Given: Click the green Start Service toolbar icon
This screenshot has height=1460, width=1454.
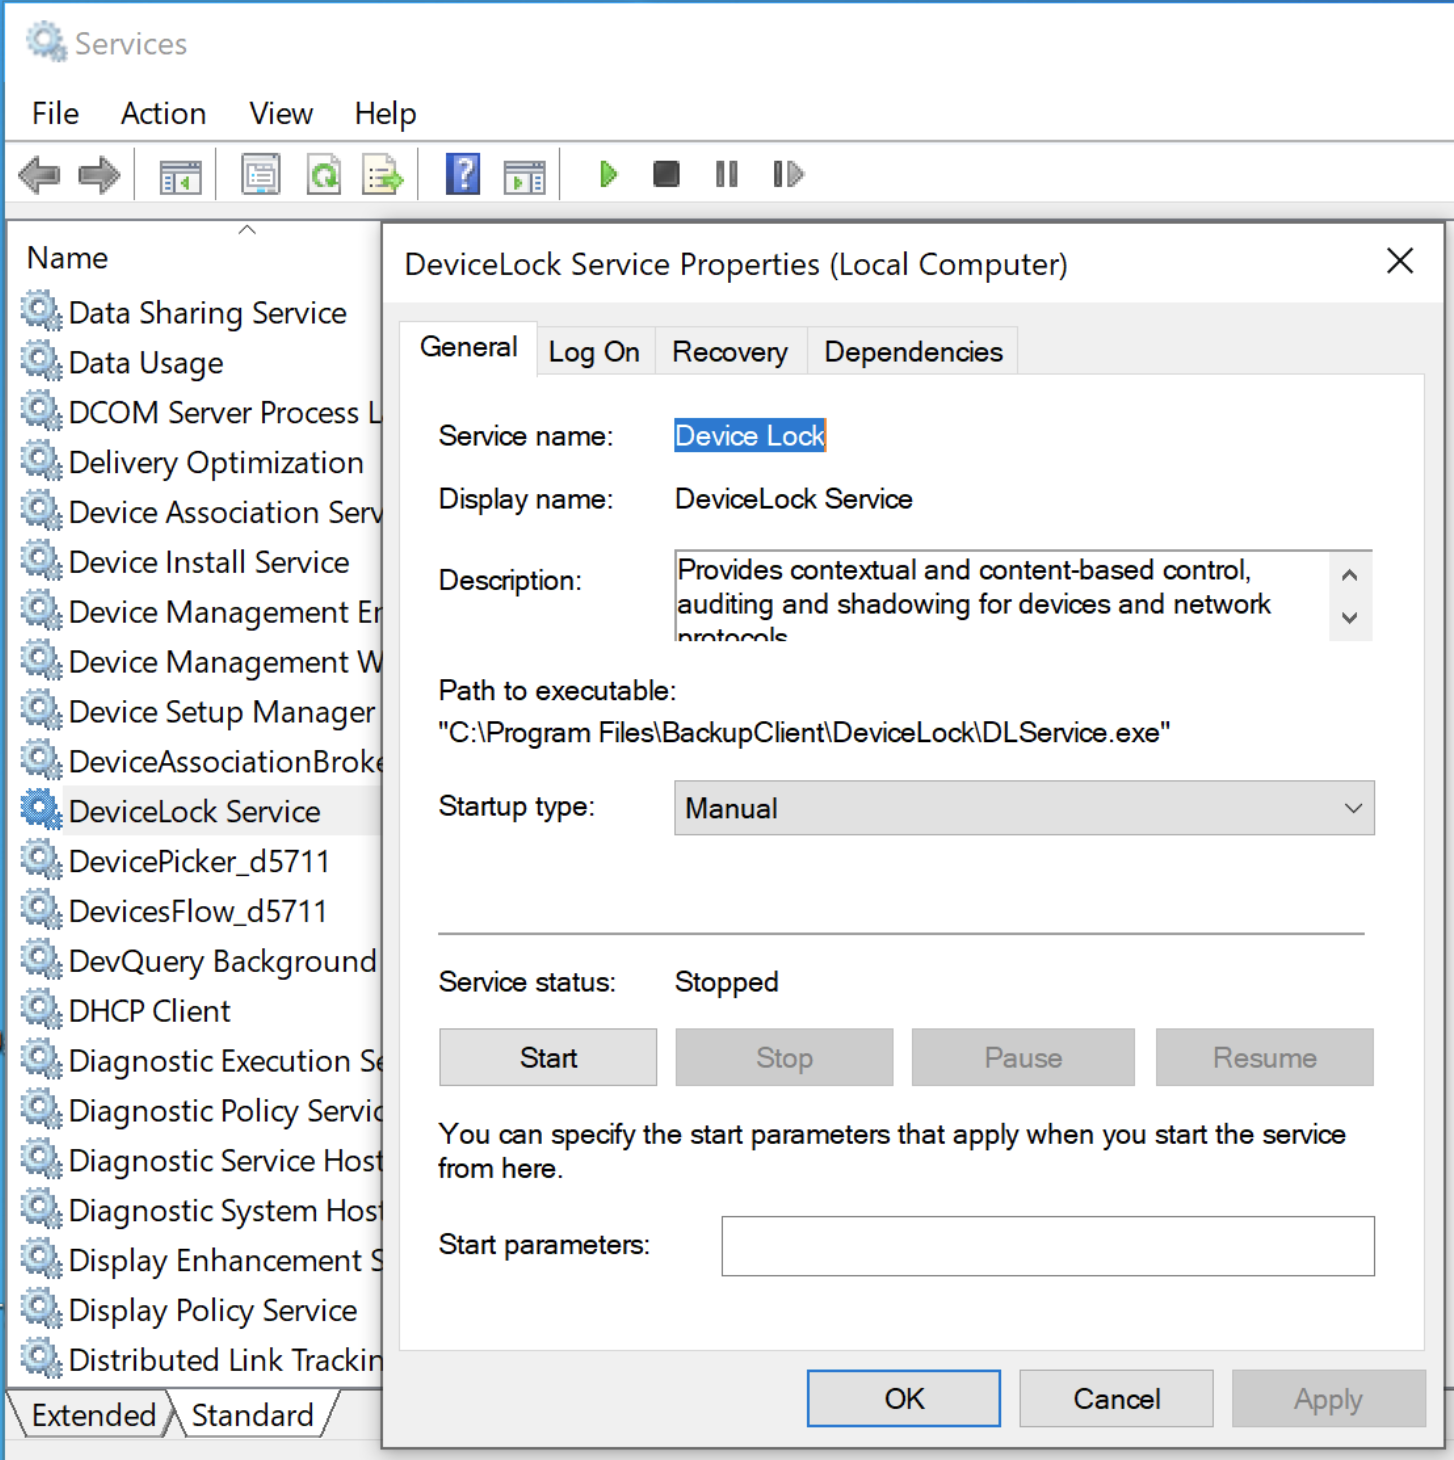Looking at the screenshot, I should (608, 175).
